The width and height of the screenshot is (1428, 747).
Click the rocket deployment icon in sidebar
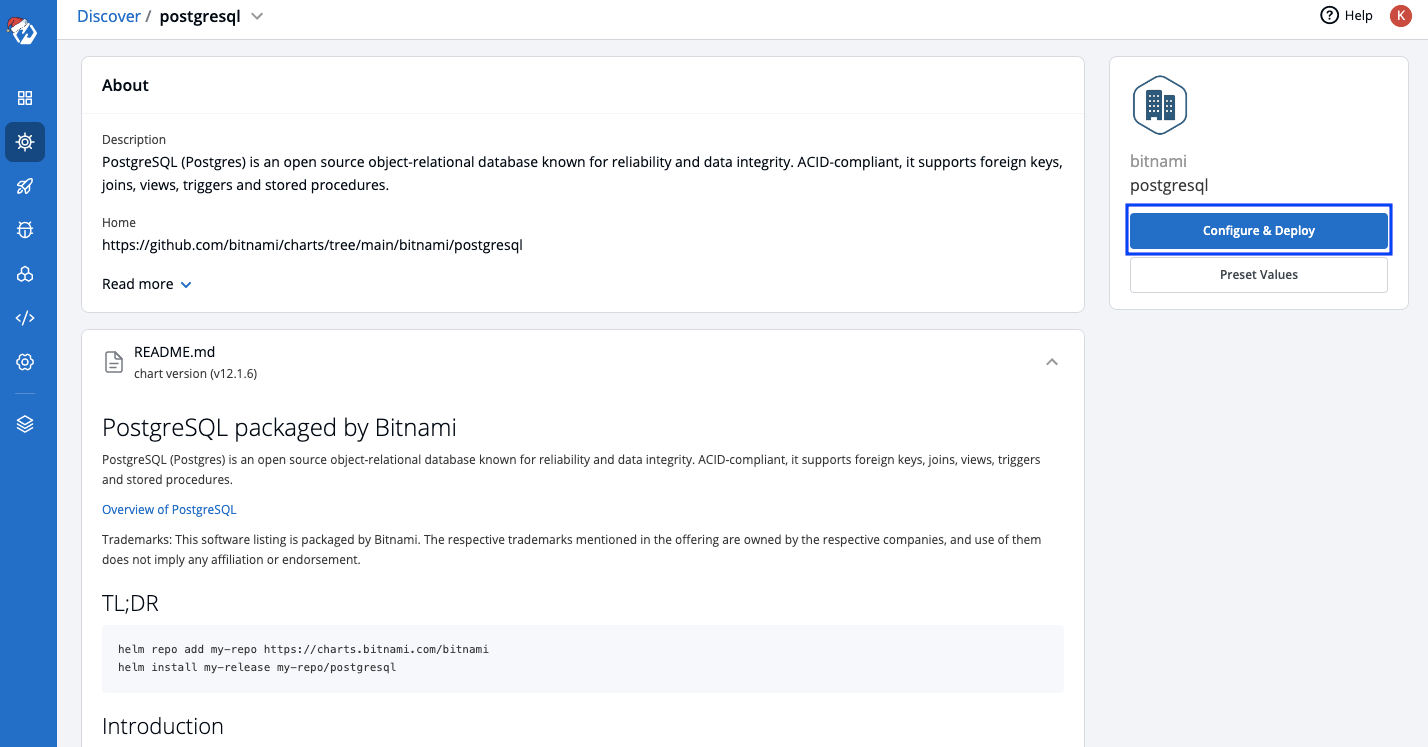(x=25, y=185)
